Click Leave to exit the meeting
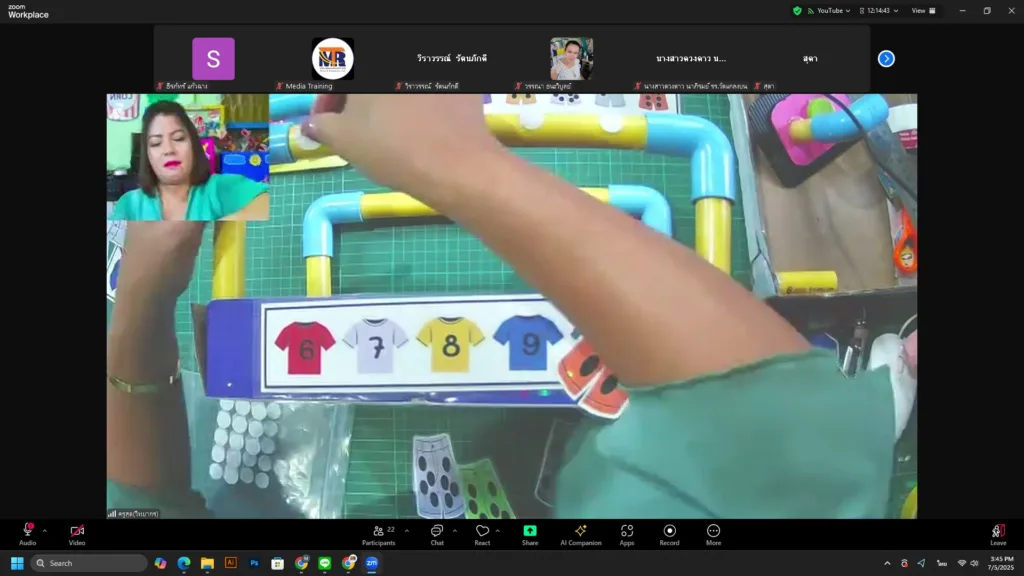Screen dimensions: 1024x576 click(997, 533)
